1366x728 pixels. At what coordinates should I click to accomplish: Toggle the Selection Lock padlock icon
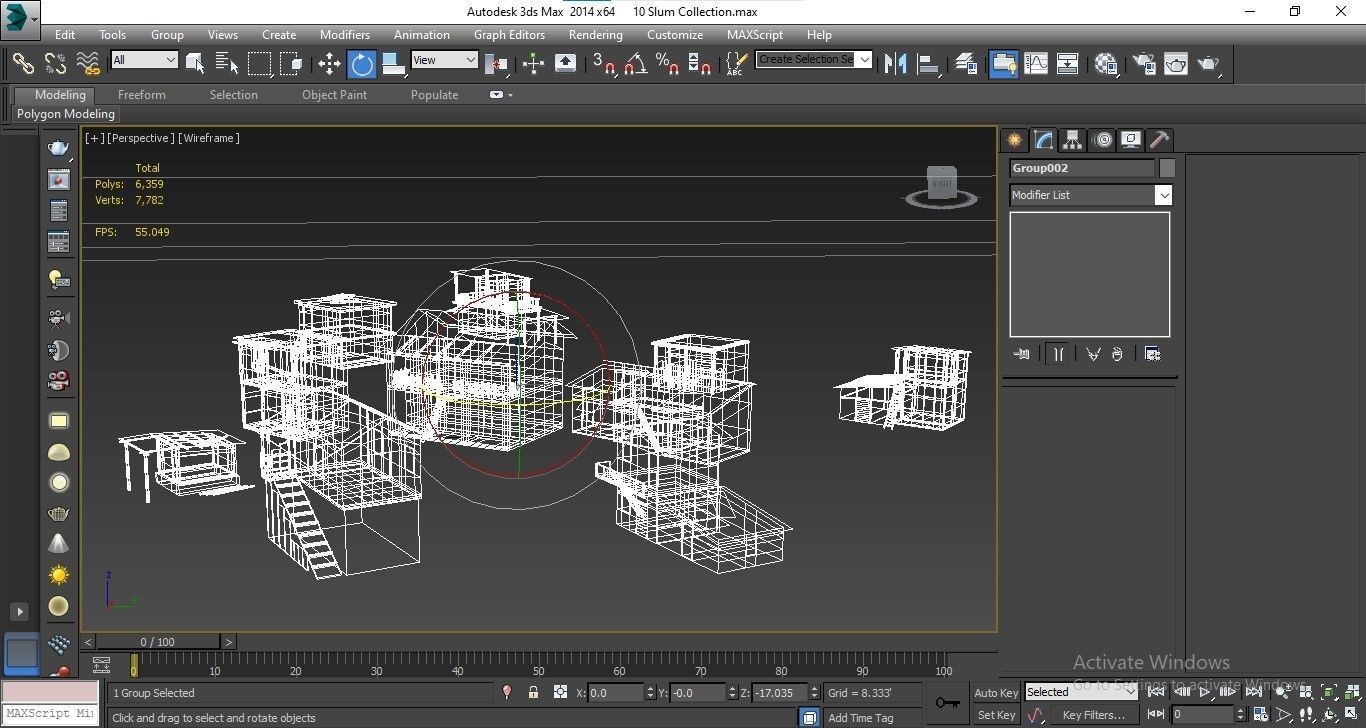pos(534,692)
